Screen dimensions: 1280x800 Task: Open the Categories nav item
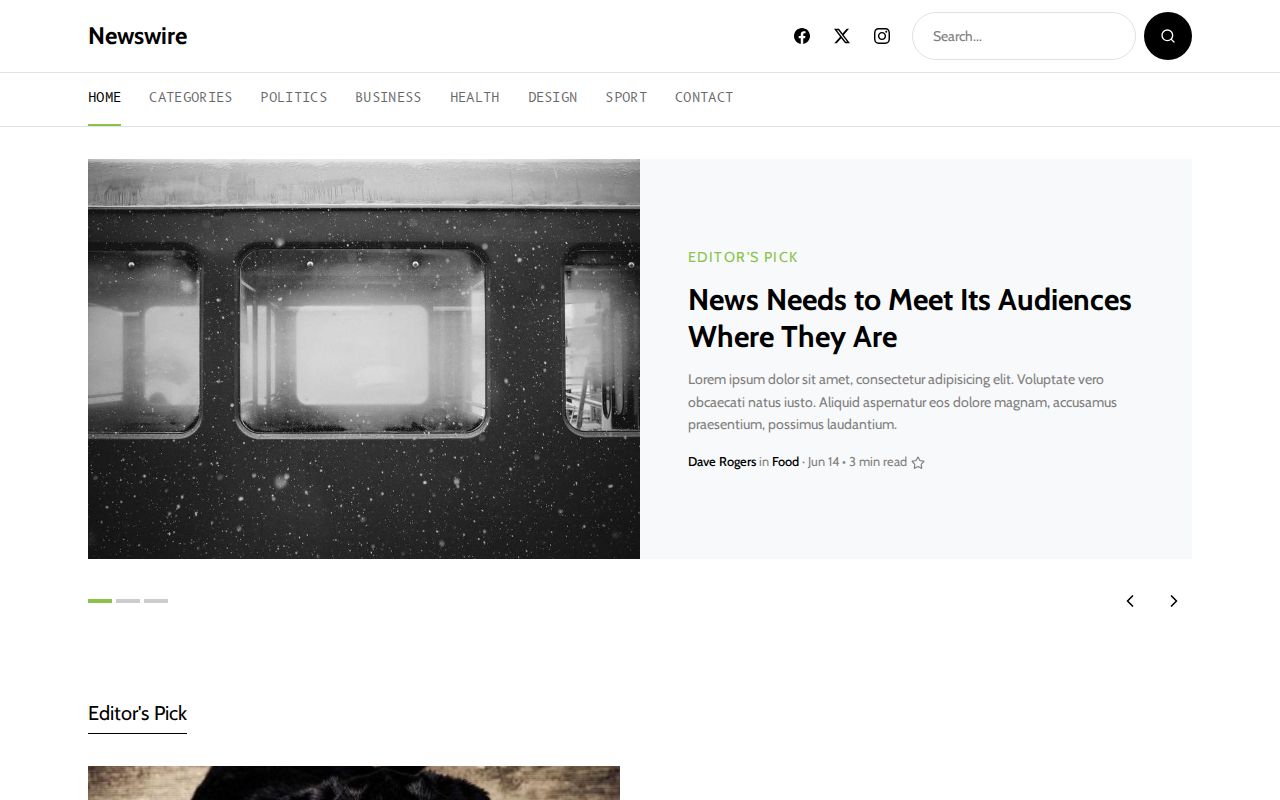pyautogui.click(x=190, y=97)
